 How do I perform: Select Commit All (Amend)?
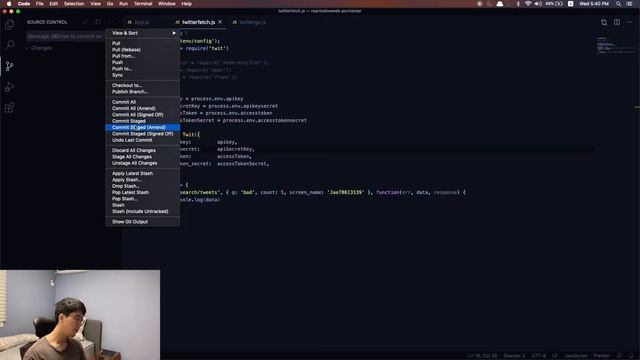[x=142, y=109]
